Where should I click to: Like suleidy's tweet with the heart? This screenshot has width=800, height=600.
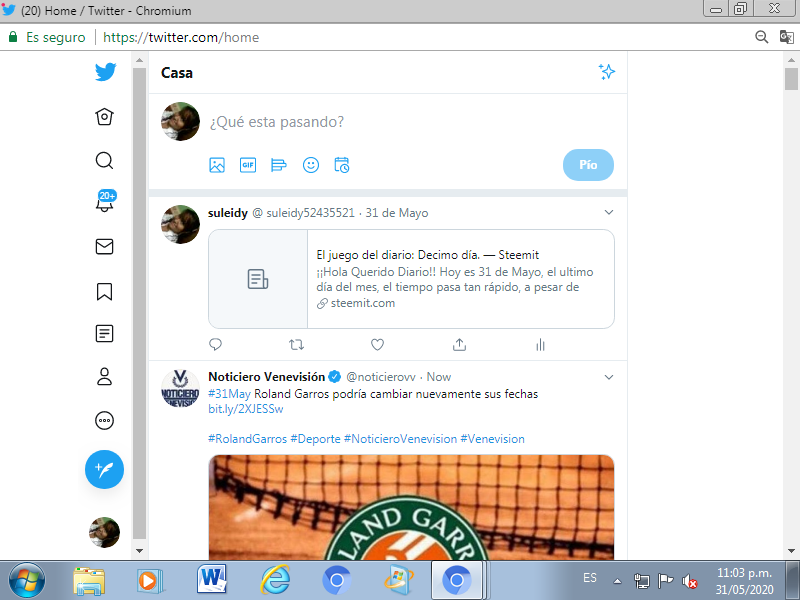click(377, 345)
